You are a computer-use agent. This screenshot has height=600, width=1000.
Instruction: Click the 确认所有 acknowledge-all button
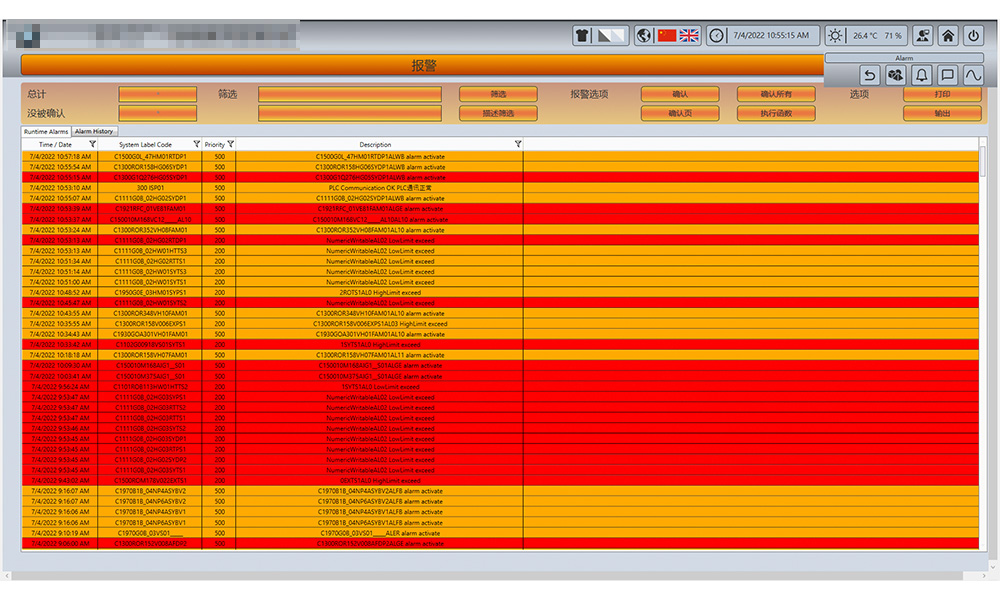[776, 94]
